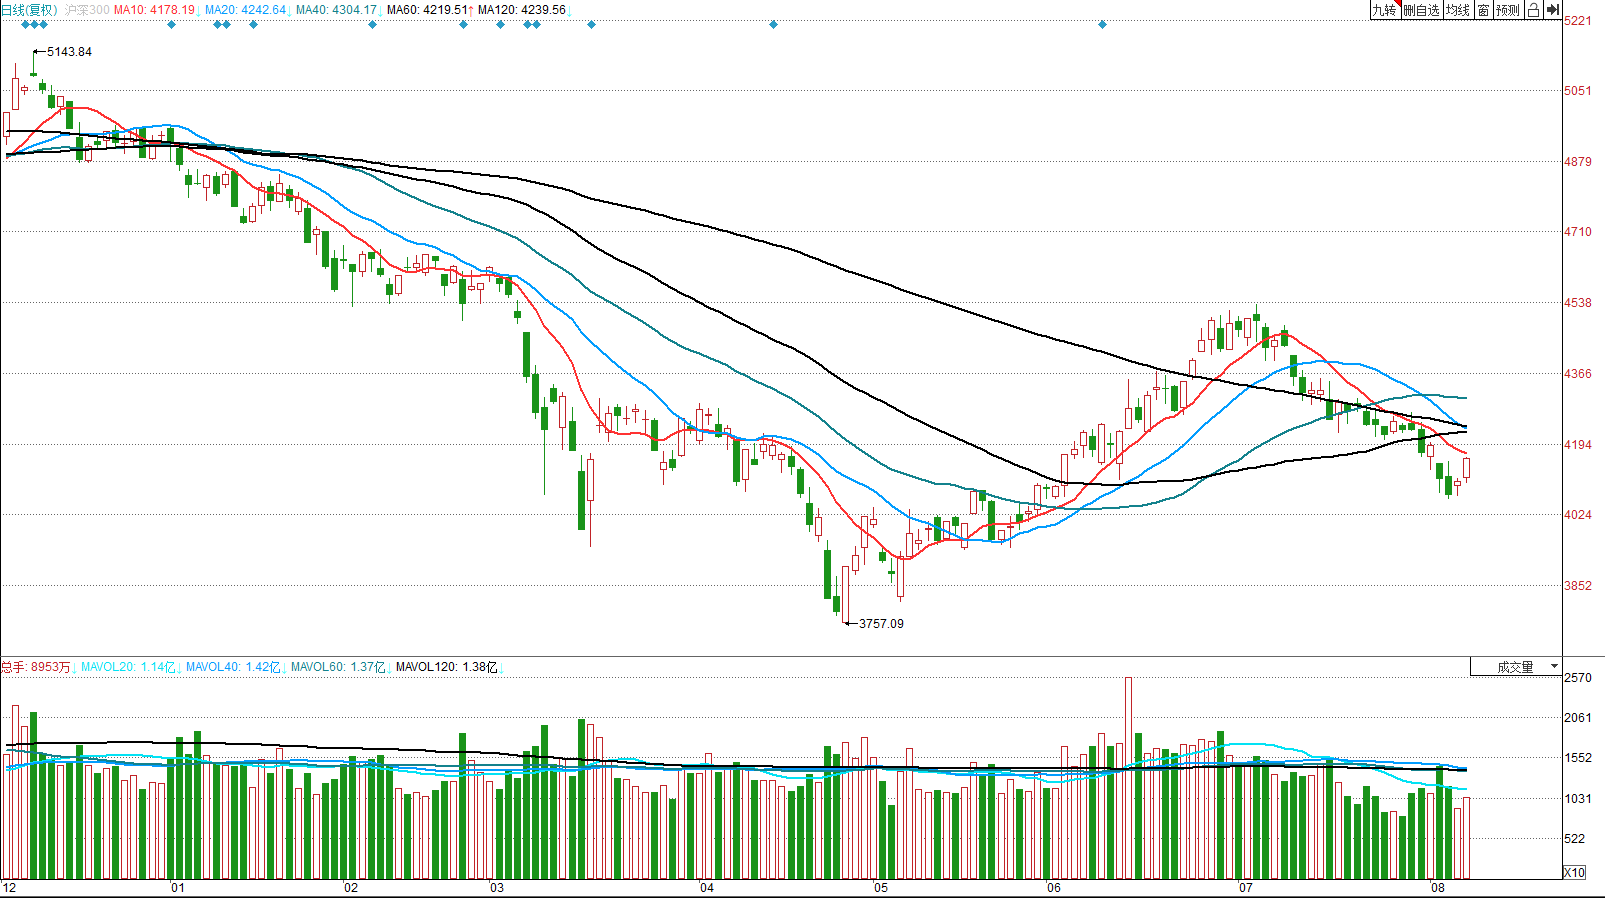
Task: Click the 5143.84 high price marker
Action: pos(69,52)
